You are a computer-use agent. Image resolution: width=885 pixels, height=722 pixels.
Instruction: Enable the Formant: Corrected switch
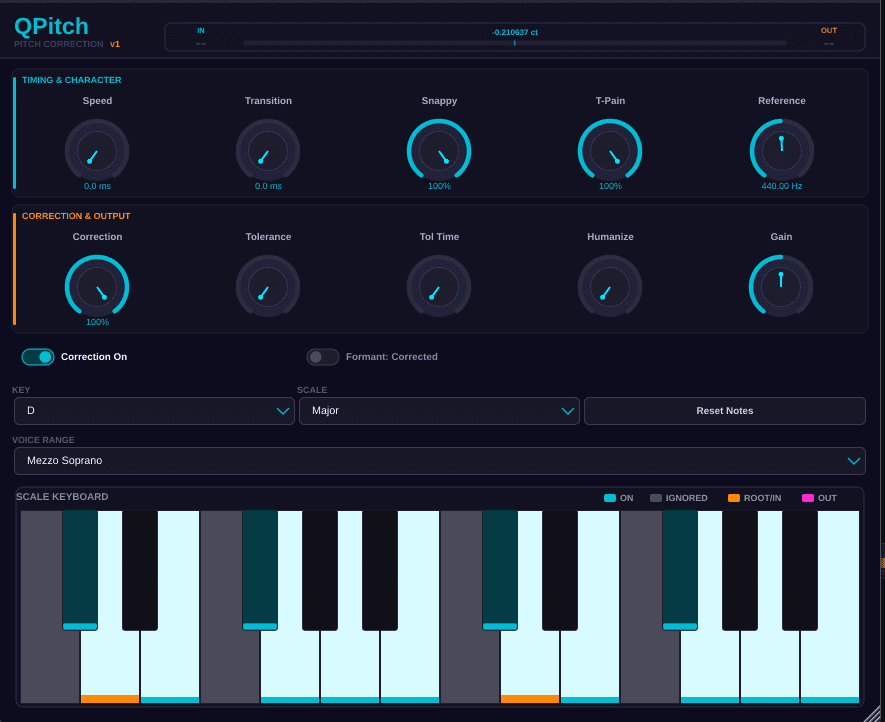coord(323,357)
